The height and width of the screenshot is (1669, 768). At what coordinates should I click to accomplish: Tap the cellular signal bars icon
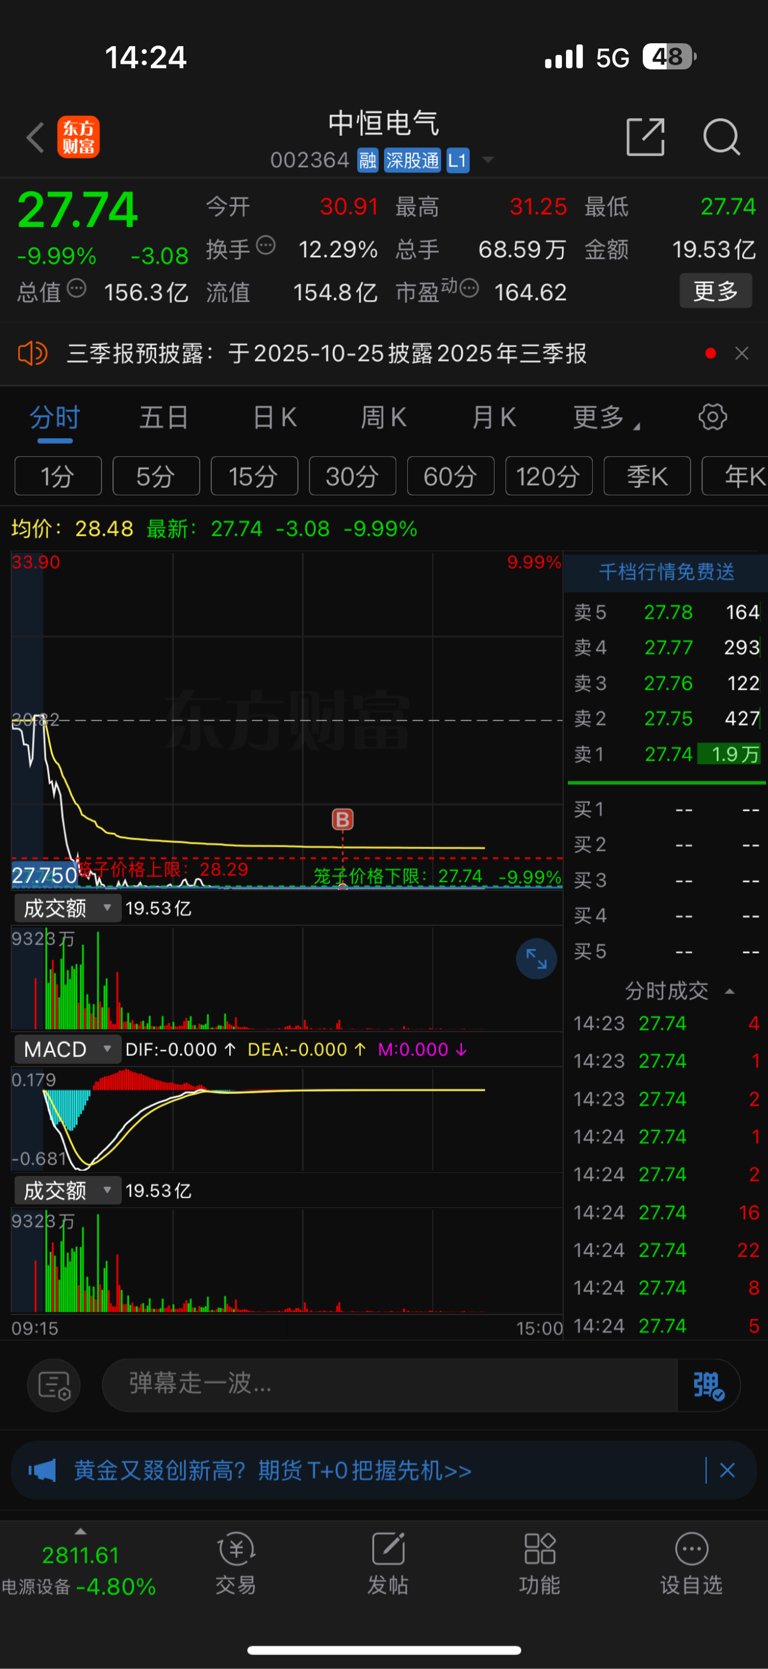click(x=564, y=57)
